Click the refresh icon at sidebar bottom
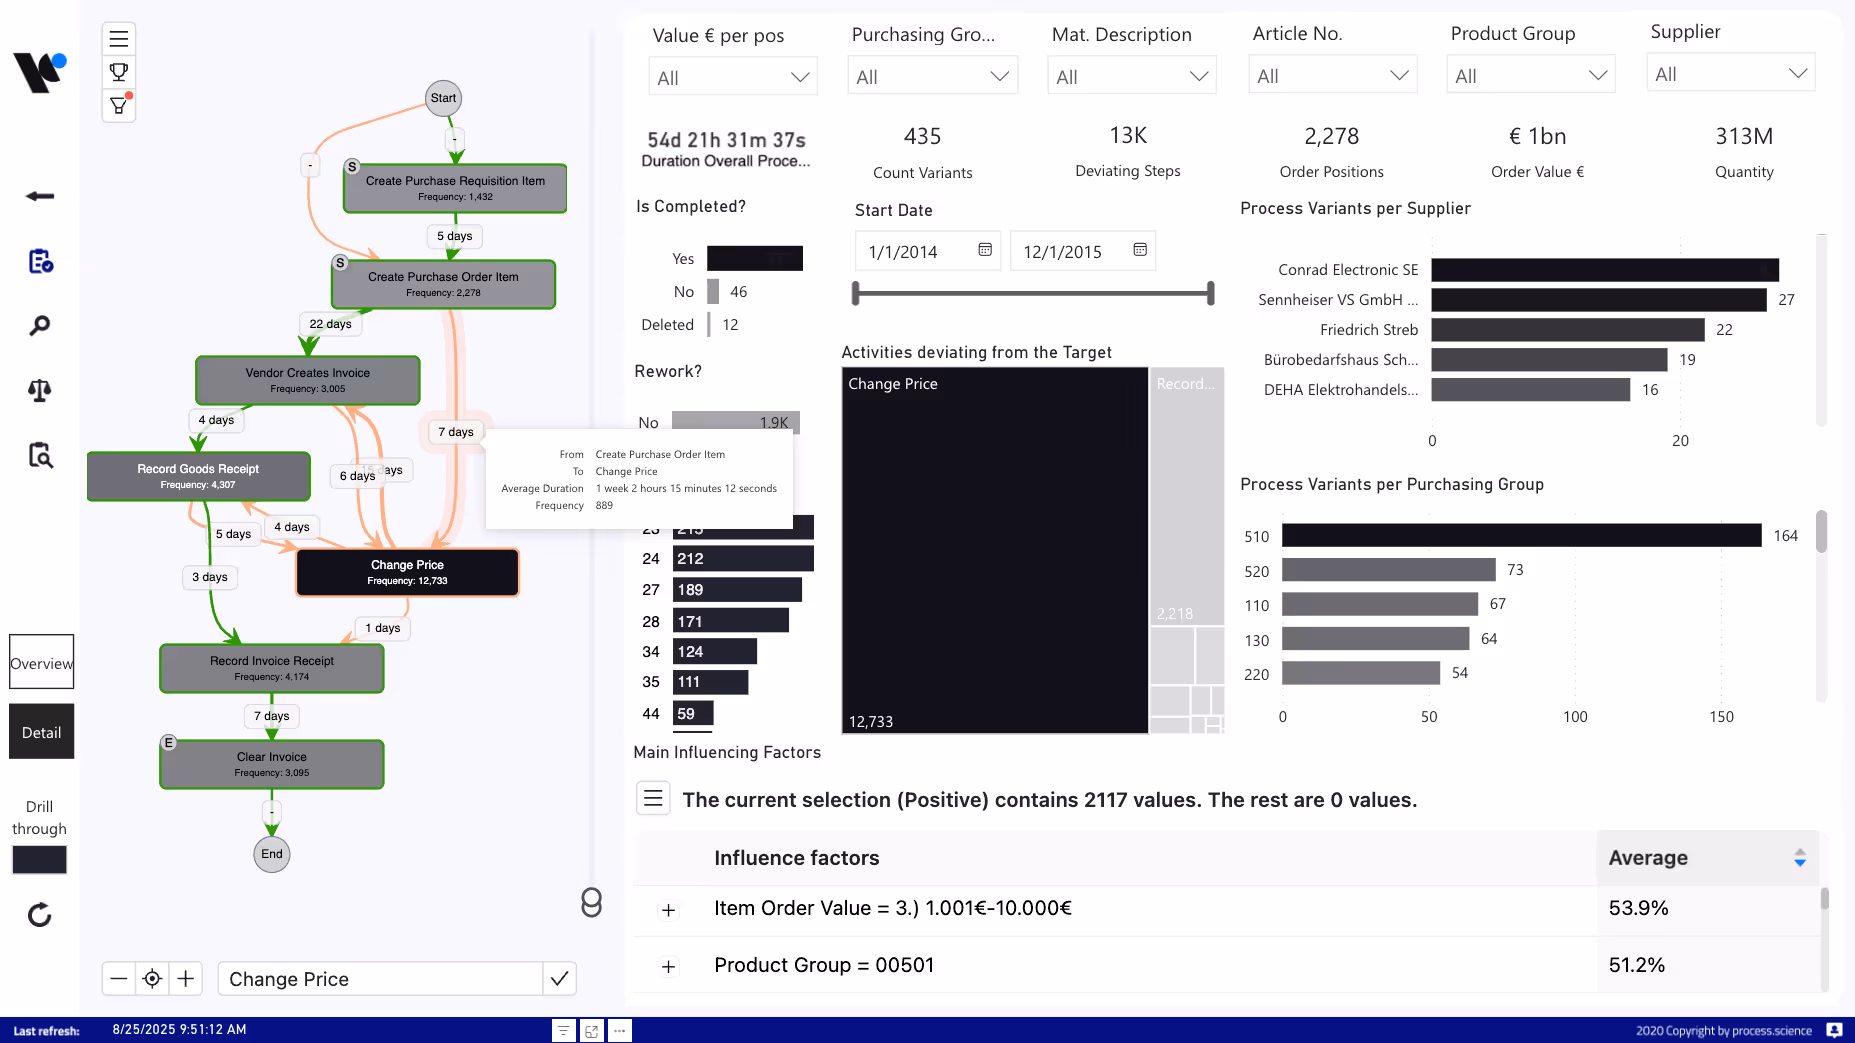 (39, 913)
